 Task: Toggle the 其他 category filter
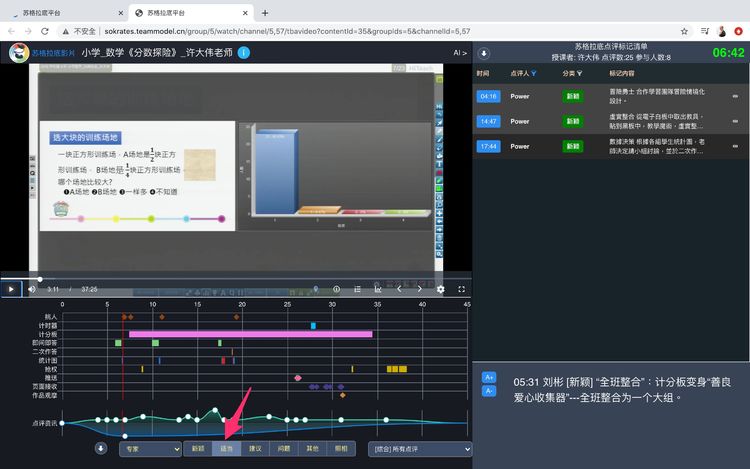pos(313,449)
